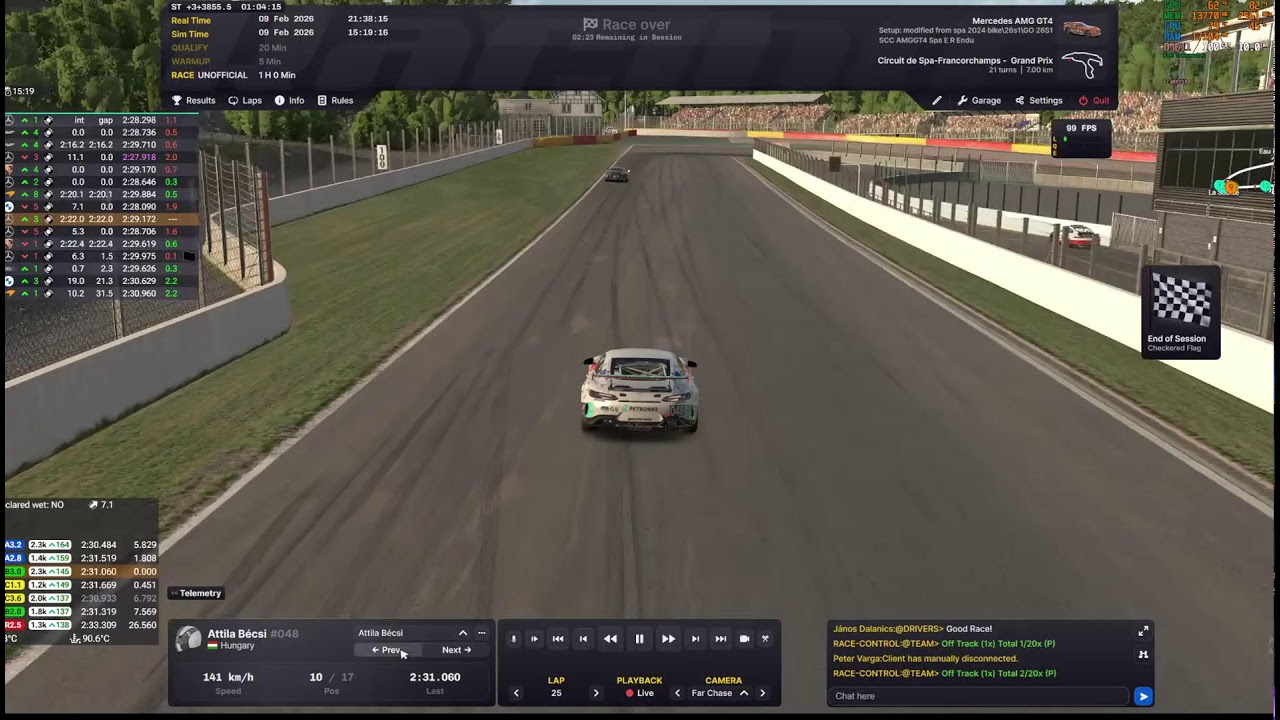This screenshot has width=1280, height=720.
Task: Click the icon below chat expand button
Action: tap(1143, 655)
